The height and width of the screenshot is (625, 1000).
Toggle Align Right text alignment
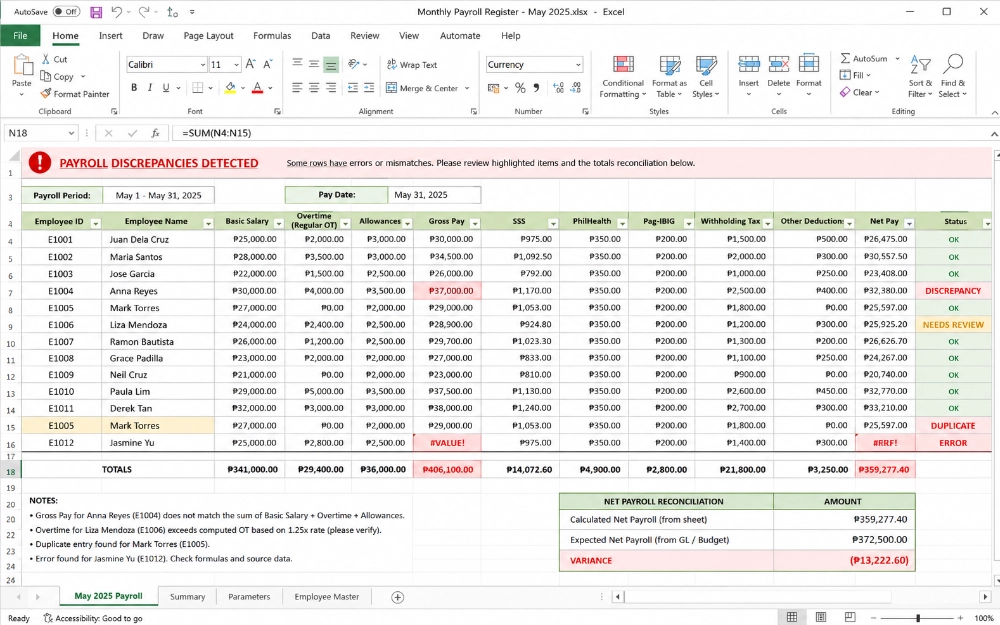tap(331, 88)
